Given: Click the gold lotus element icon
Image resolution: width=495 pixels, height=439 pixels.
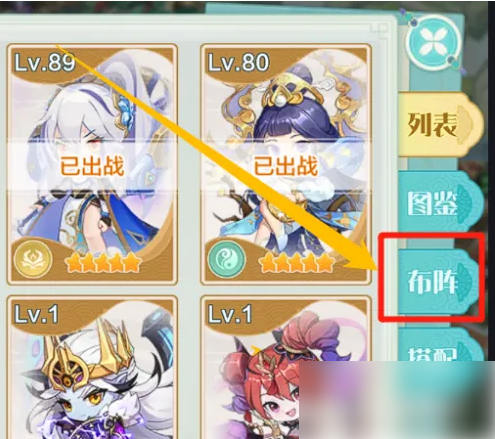Looking at the screenshot, I should [33, 259].
